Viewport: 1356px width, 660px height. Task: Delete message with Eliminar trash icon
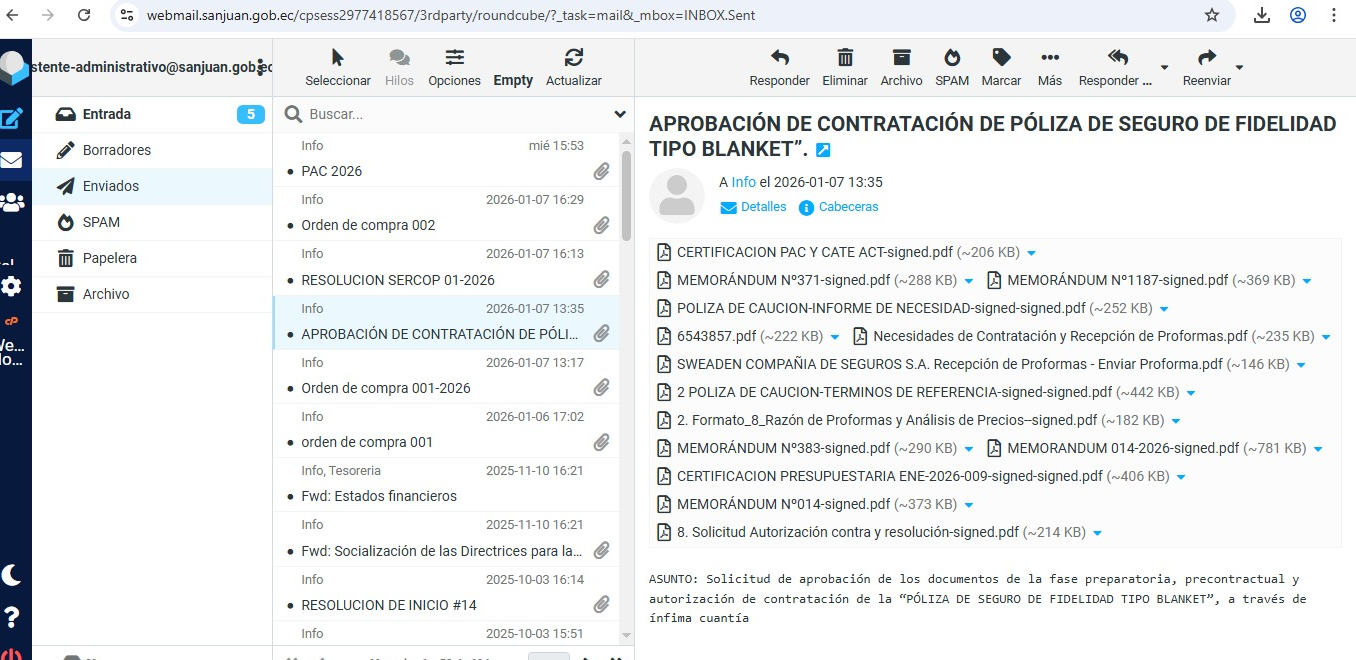point(844,58)
